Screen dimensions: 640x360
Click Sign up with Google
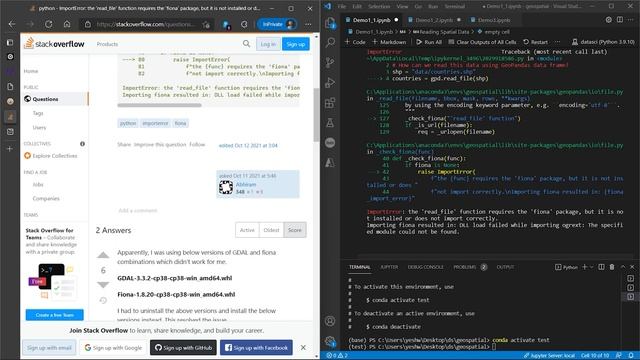(113, 348)
